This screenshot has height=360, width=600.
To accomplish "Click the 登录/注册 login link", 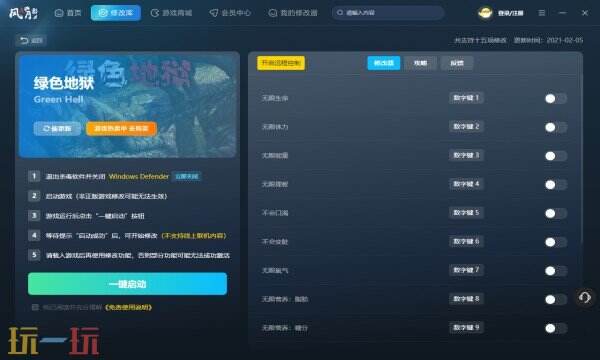I will (510, 13).
